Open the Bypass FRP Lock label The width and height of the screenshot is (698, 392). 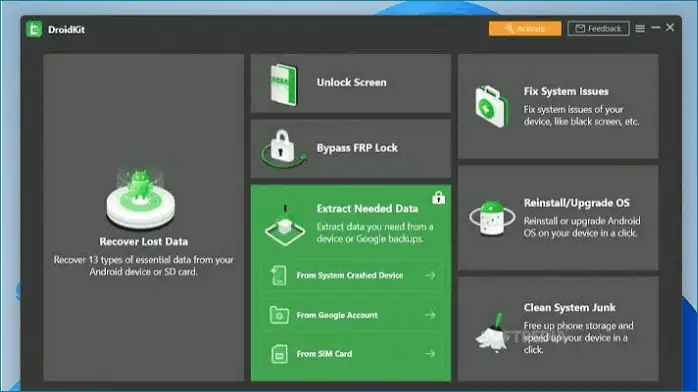tap(357, 148)
